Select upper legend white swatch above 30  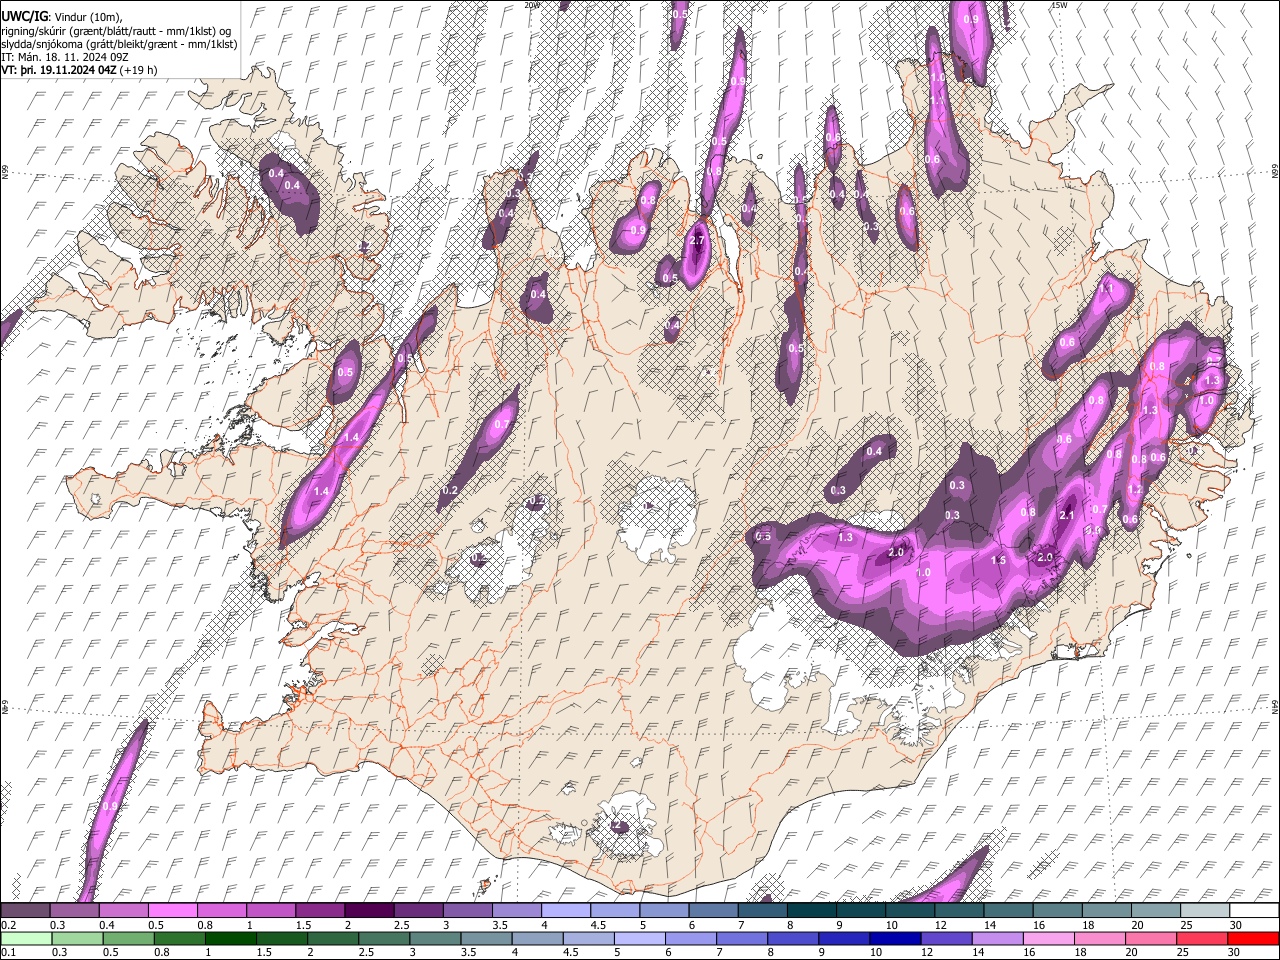(1254, 910)
